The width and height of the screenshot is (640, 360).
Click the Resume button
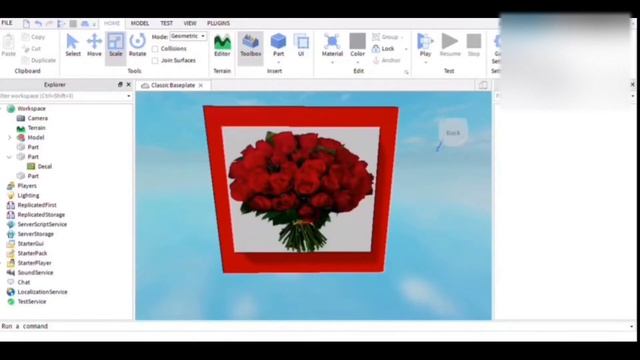click(x=450, y=45)
